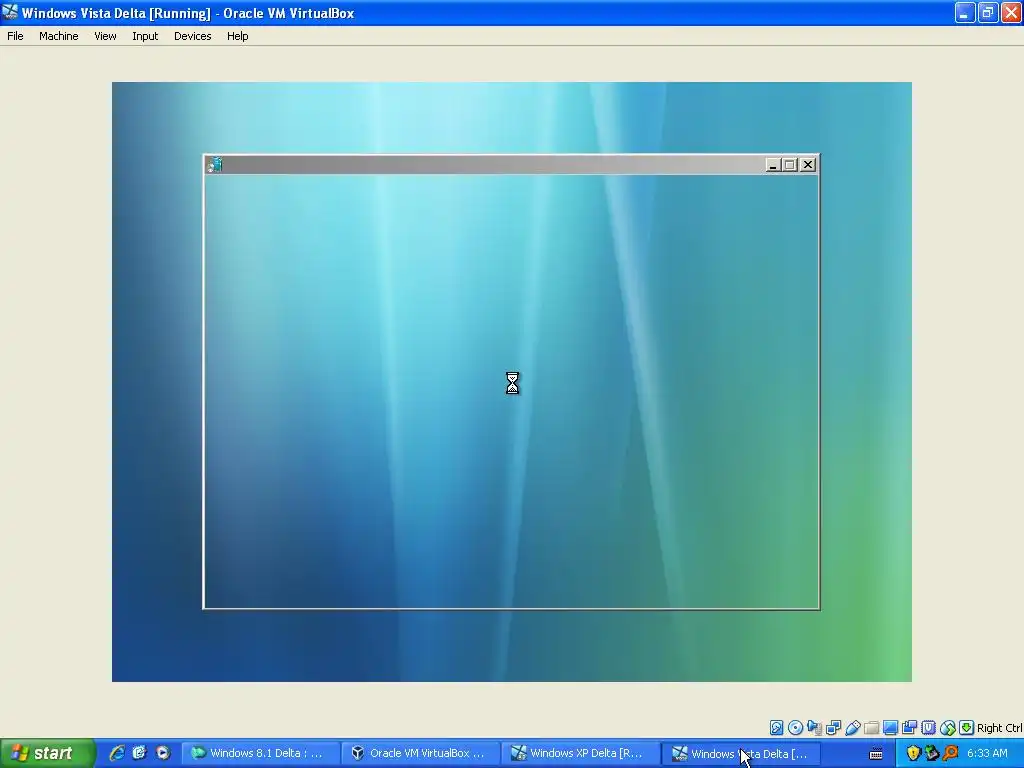Close the blank window inside the guest
1024x768 pixels.
point(808,165)
